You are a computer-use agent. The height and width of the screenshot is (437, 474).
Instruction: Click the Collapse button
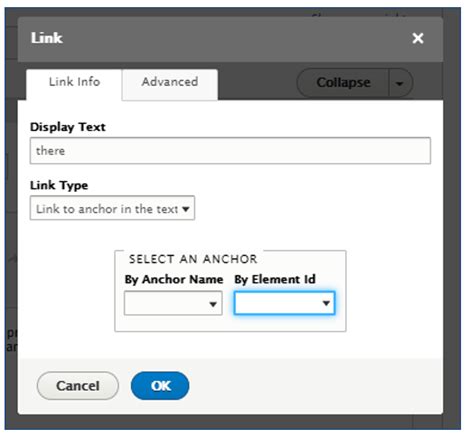tap(343, 83)
